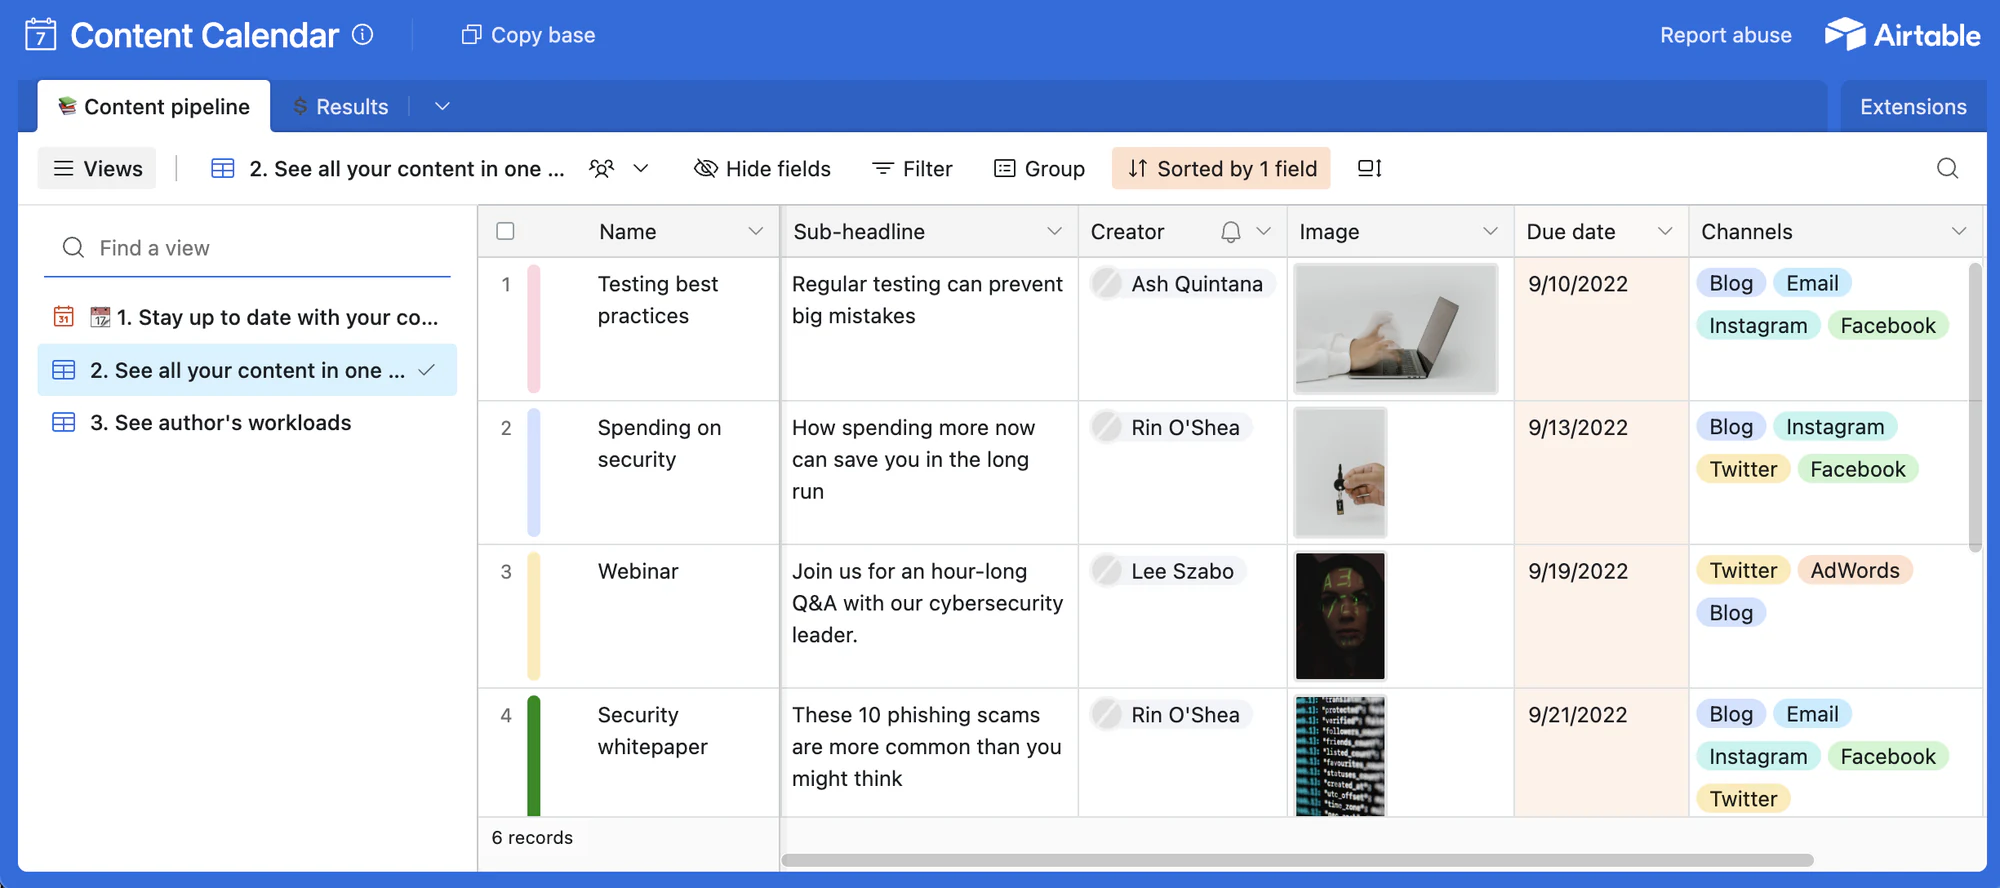Open the search magnifier icon

pos(1947,168)
